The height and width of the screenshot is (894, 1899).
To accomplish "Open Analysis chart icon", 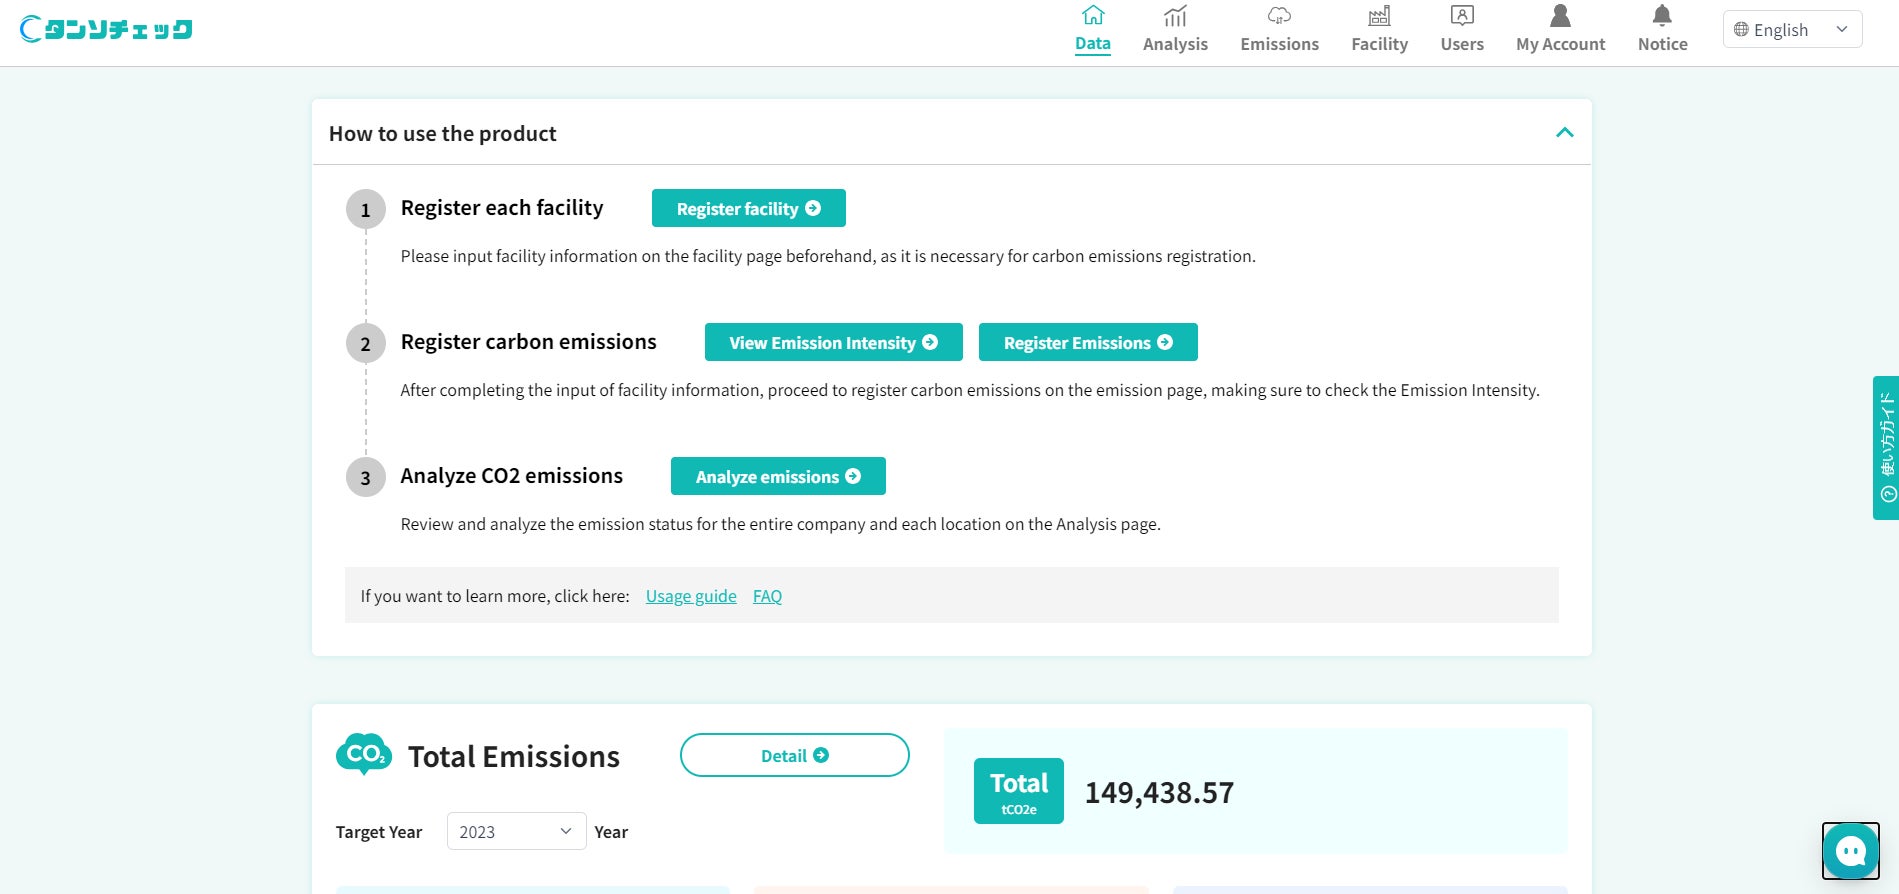I will pyautogui.click(x=1175, y=16).
